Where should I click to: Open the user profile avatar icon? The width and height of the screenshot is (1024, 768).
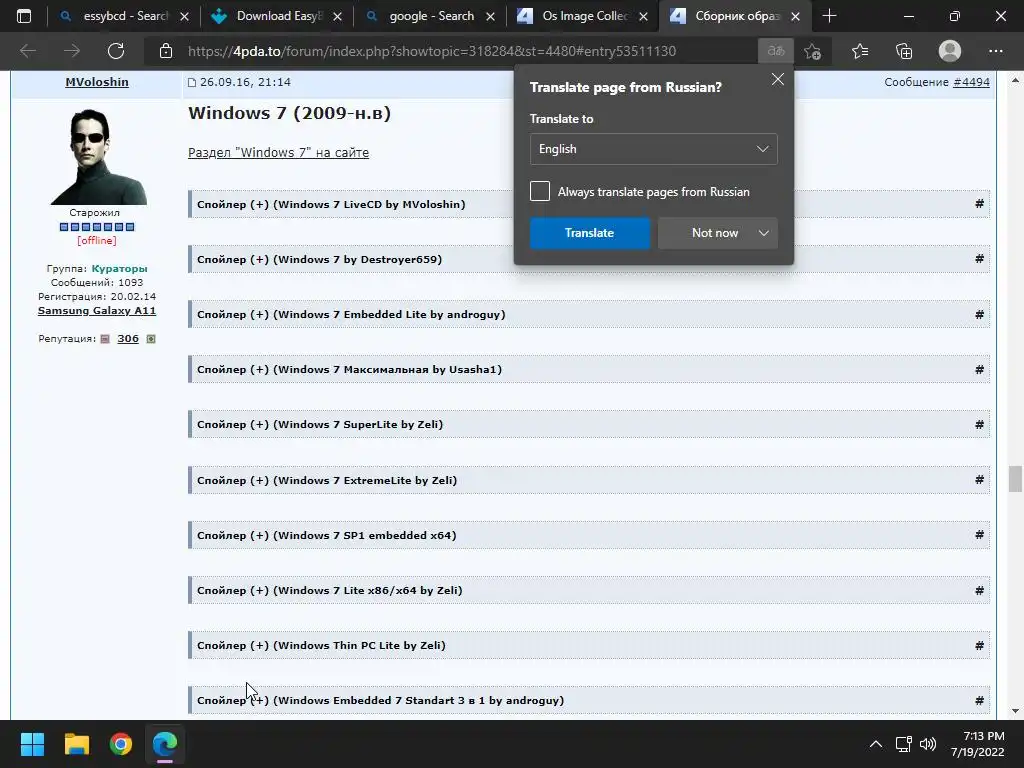[950, 51]
